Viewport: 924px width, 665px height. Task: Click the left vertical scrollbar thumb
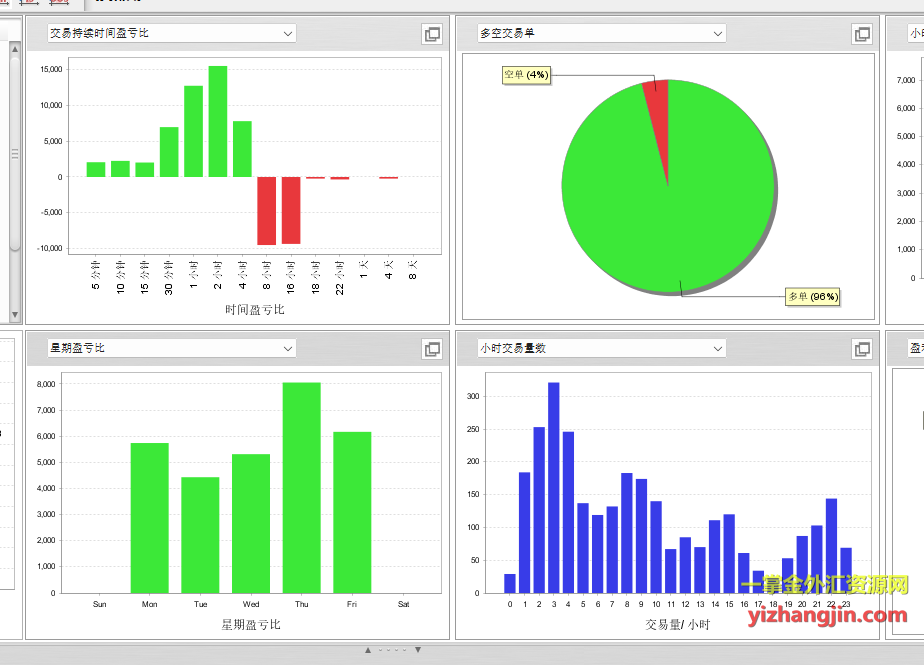15,153
